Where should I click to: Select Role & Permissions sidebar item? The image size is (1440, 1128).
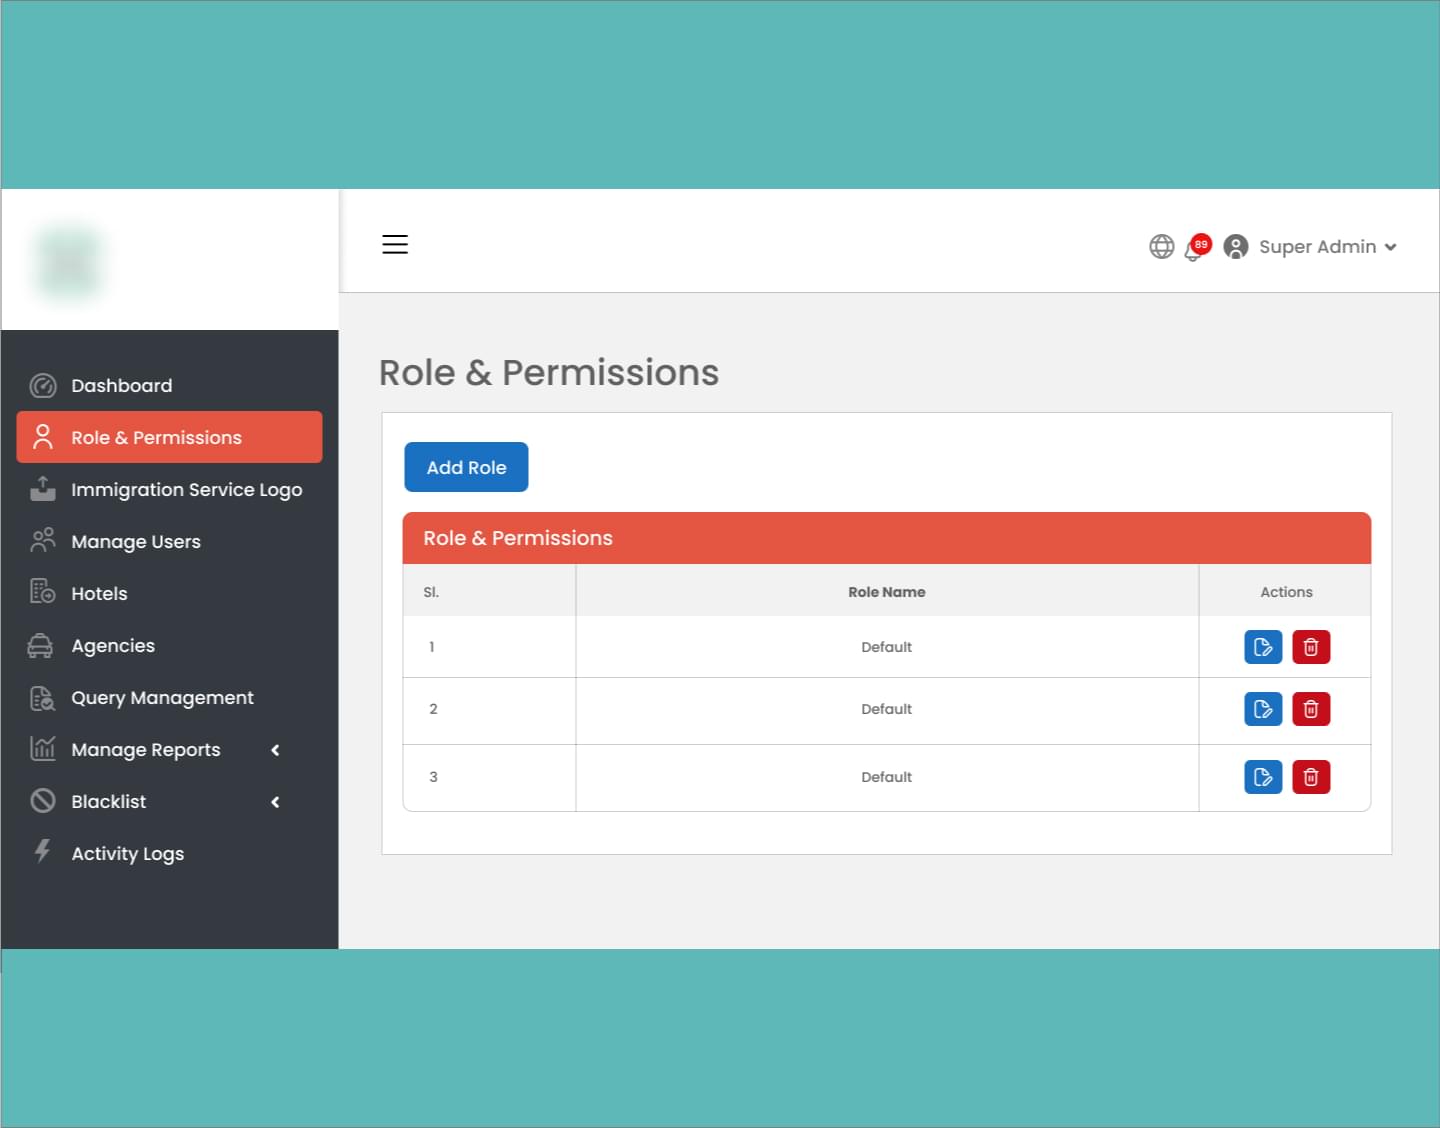point(169,437)
